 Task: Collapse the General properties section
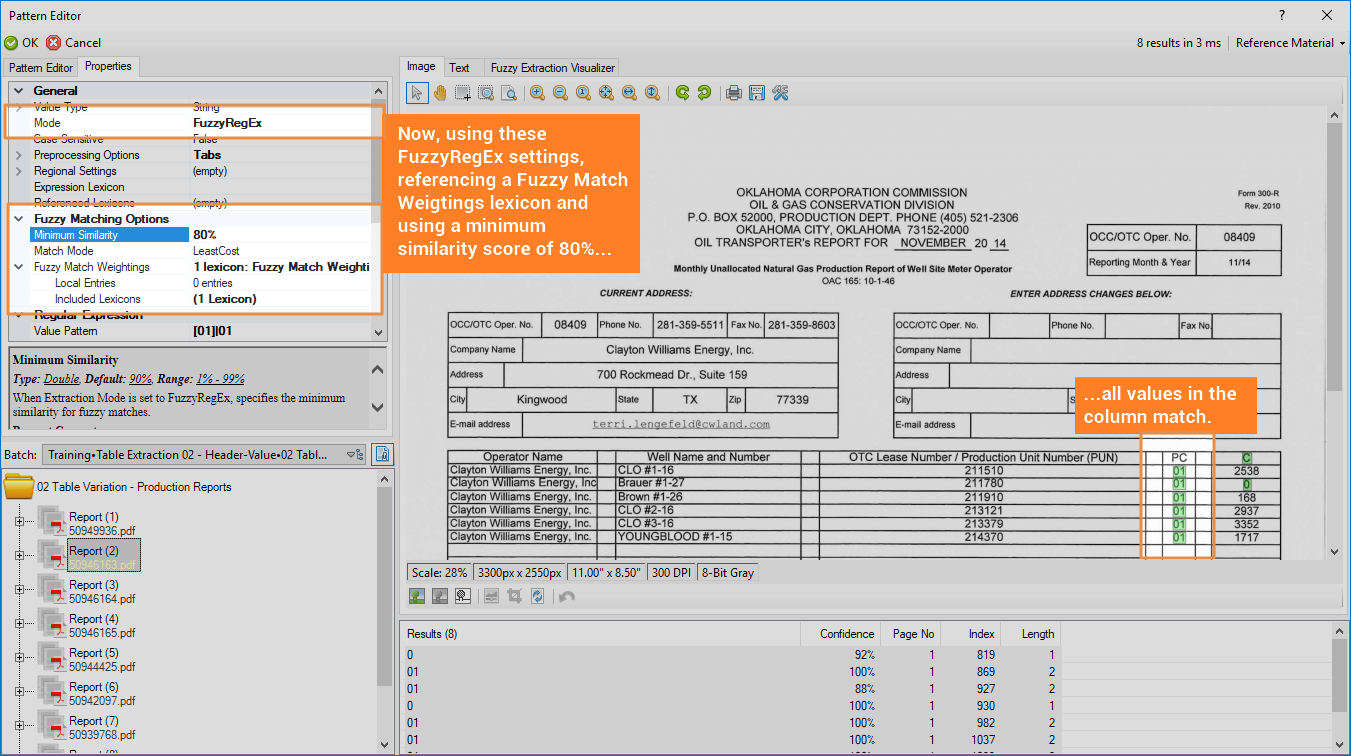19,91
